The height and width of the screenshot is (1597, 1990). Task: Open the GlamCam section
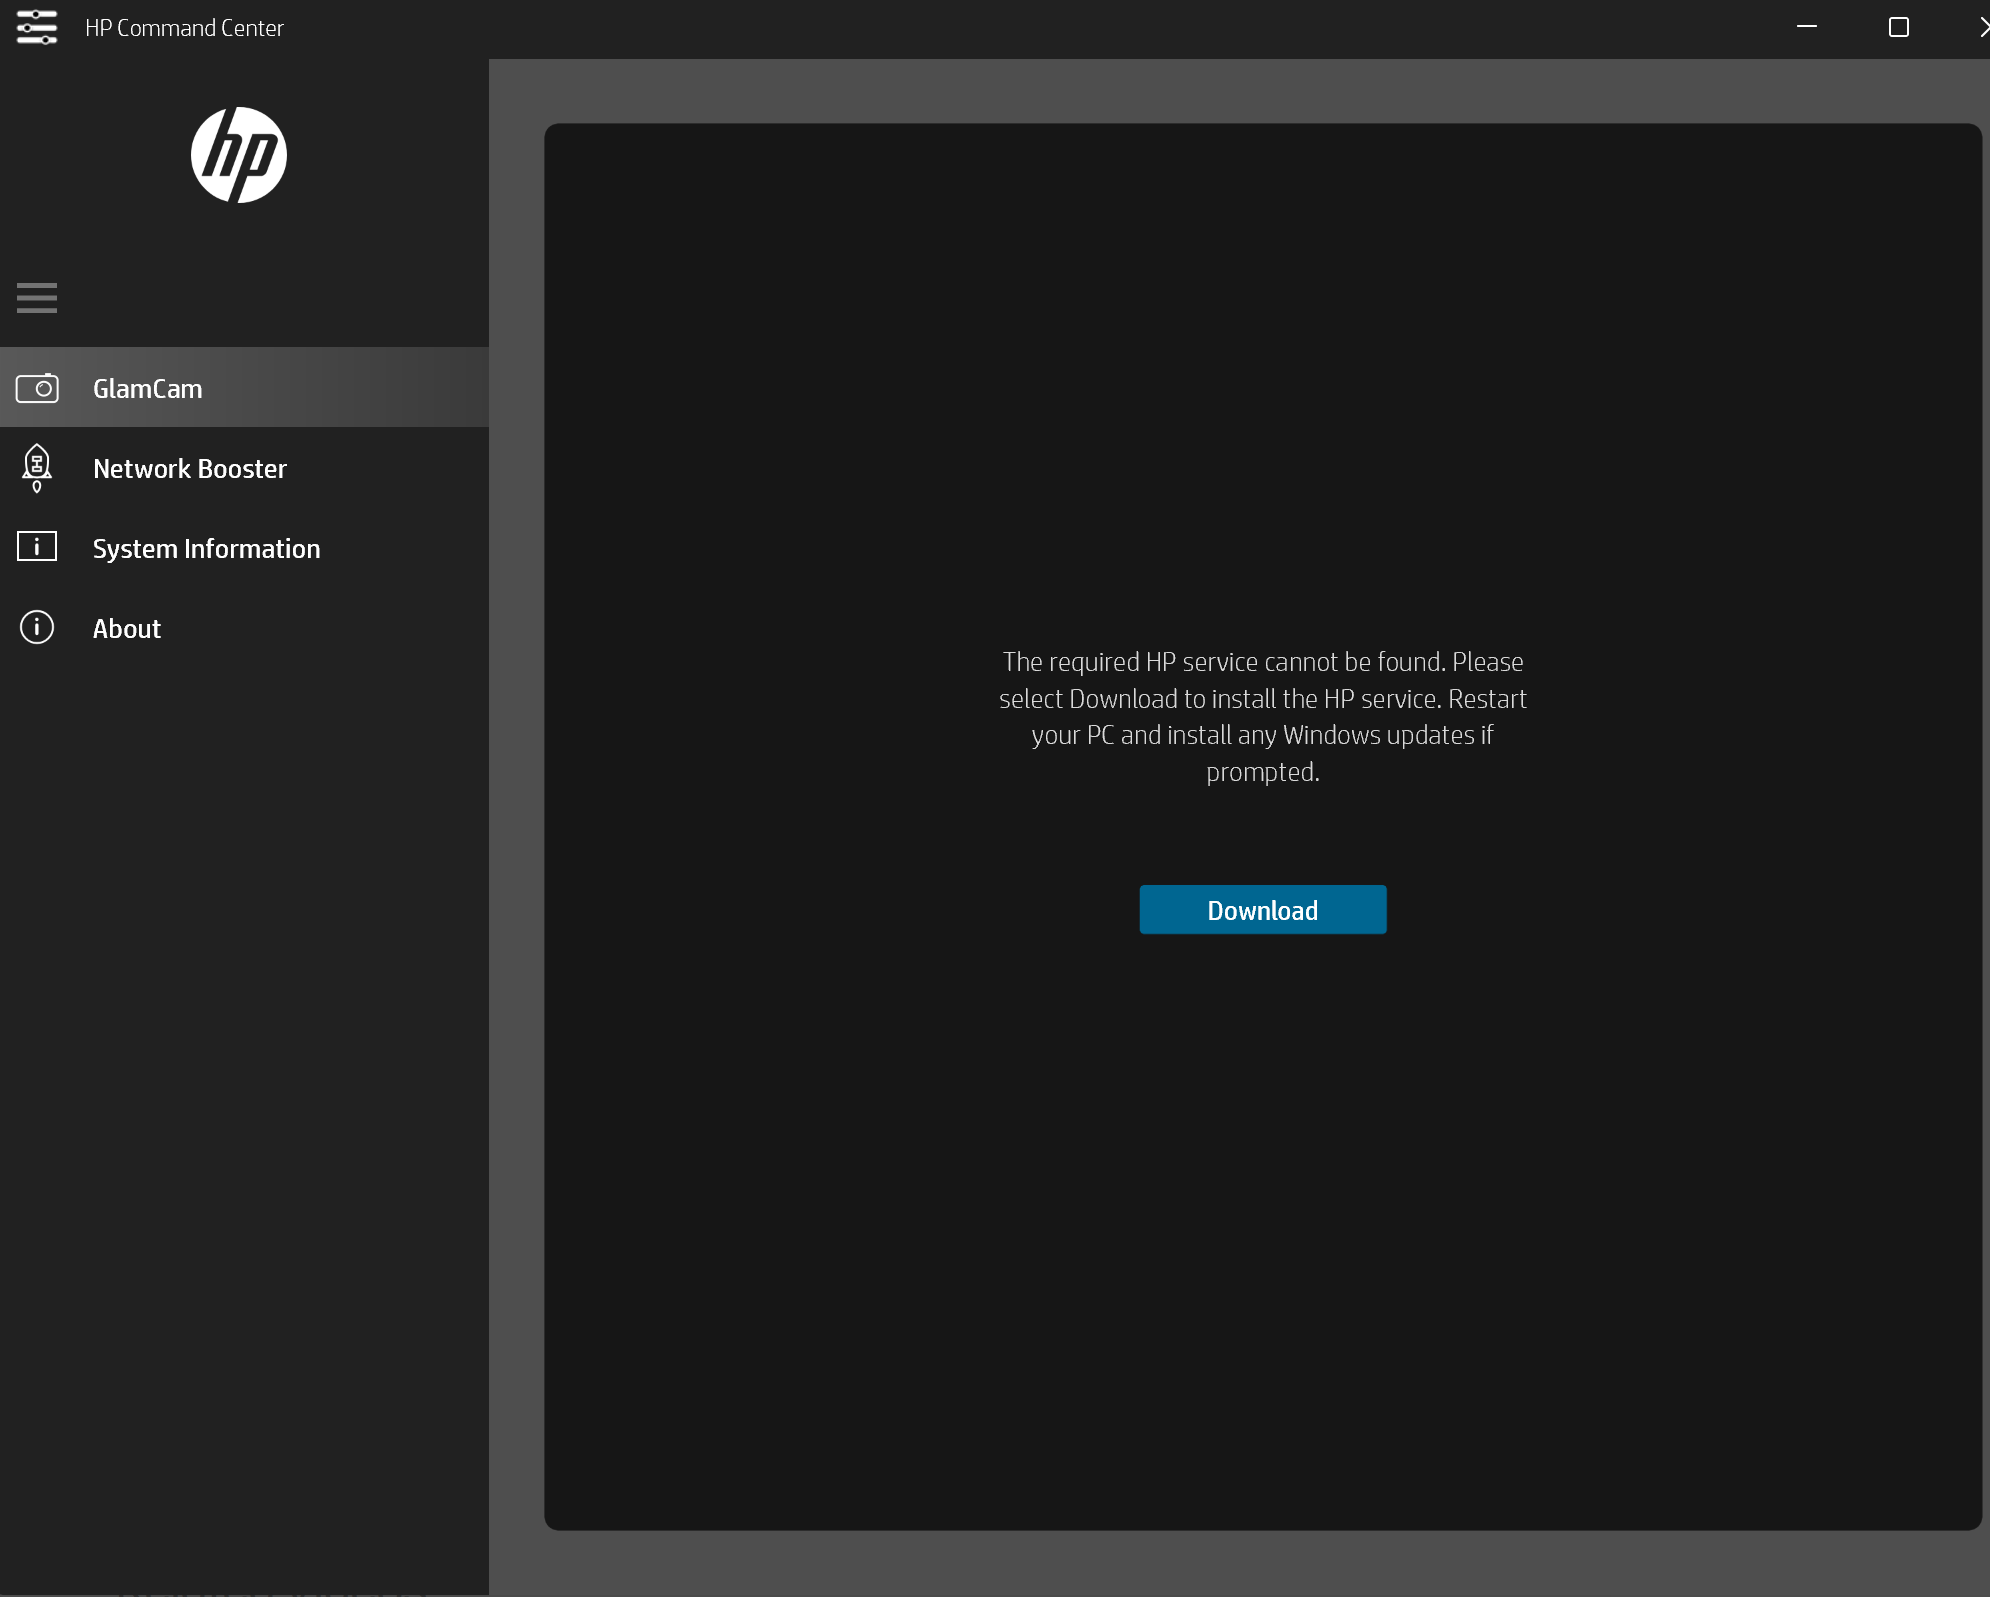pyautogui.click(x=244, y=388)
